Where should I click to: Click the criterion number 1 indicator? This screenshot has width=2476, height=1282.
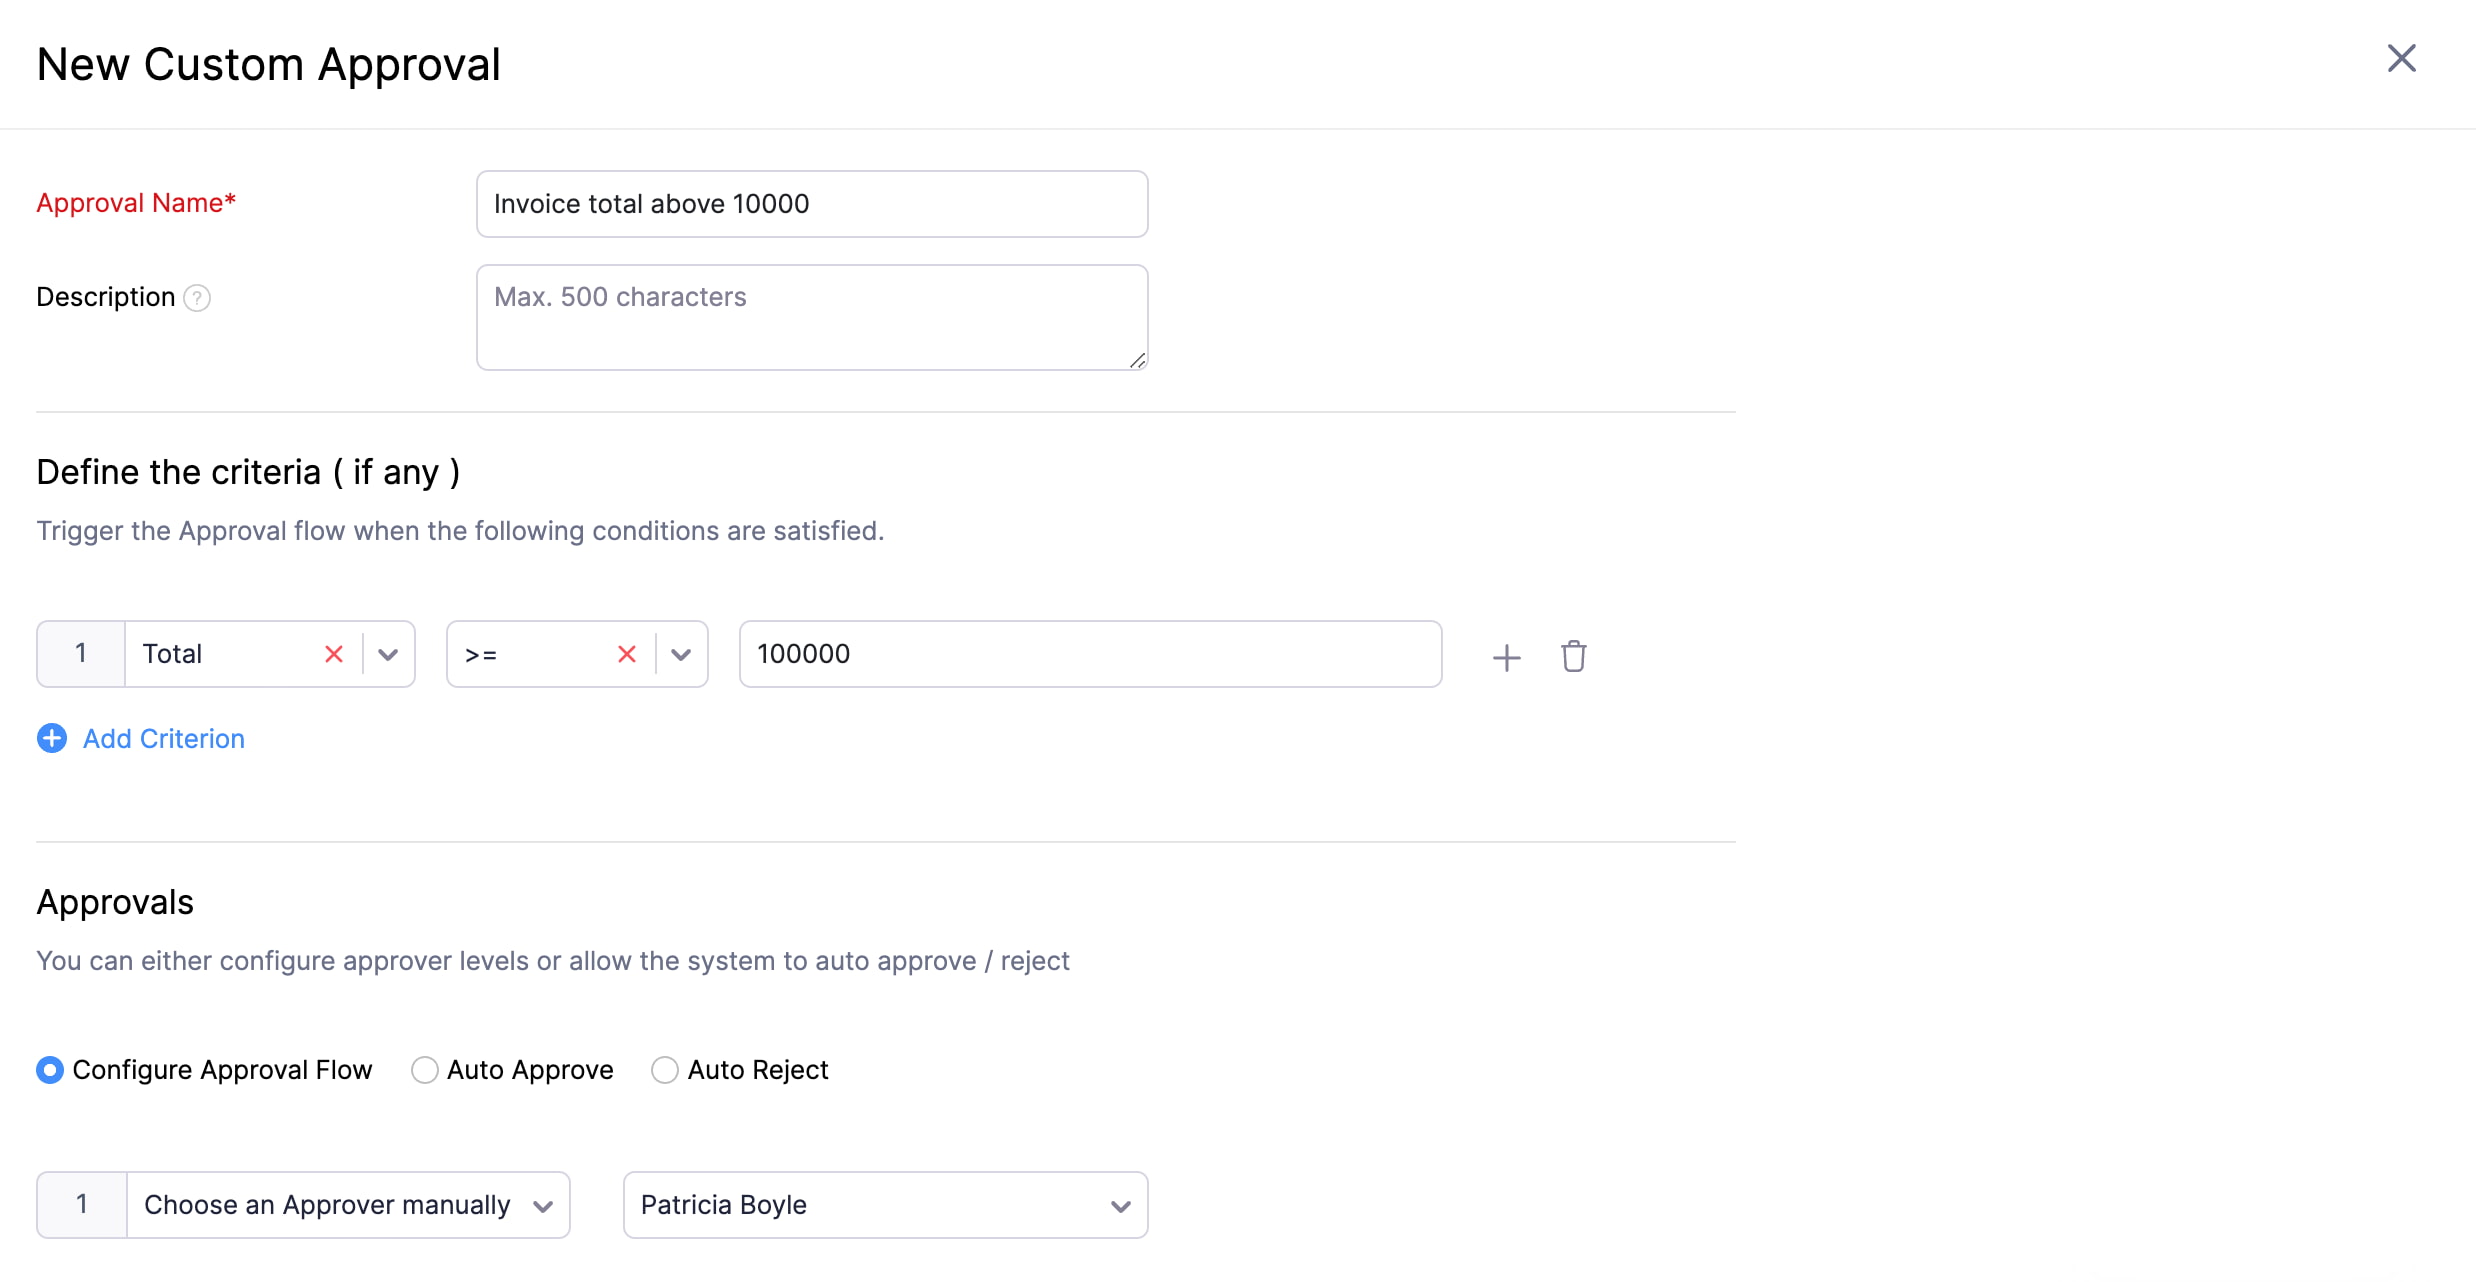tap(80, 654)
